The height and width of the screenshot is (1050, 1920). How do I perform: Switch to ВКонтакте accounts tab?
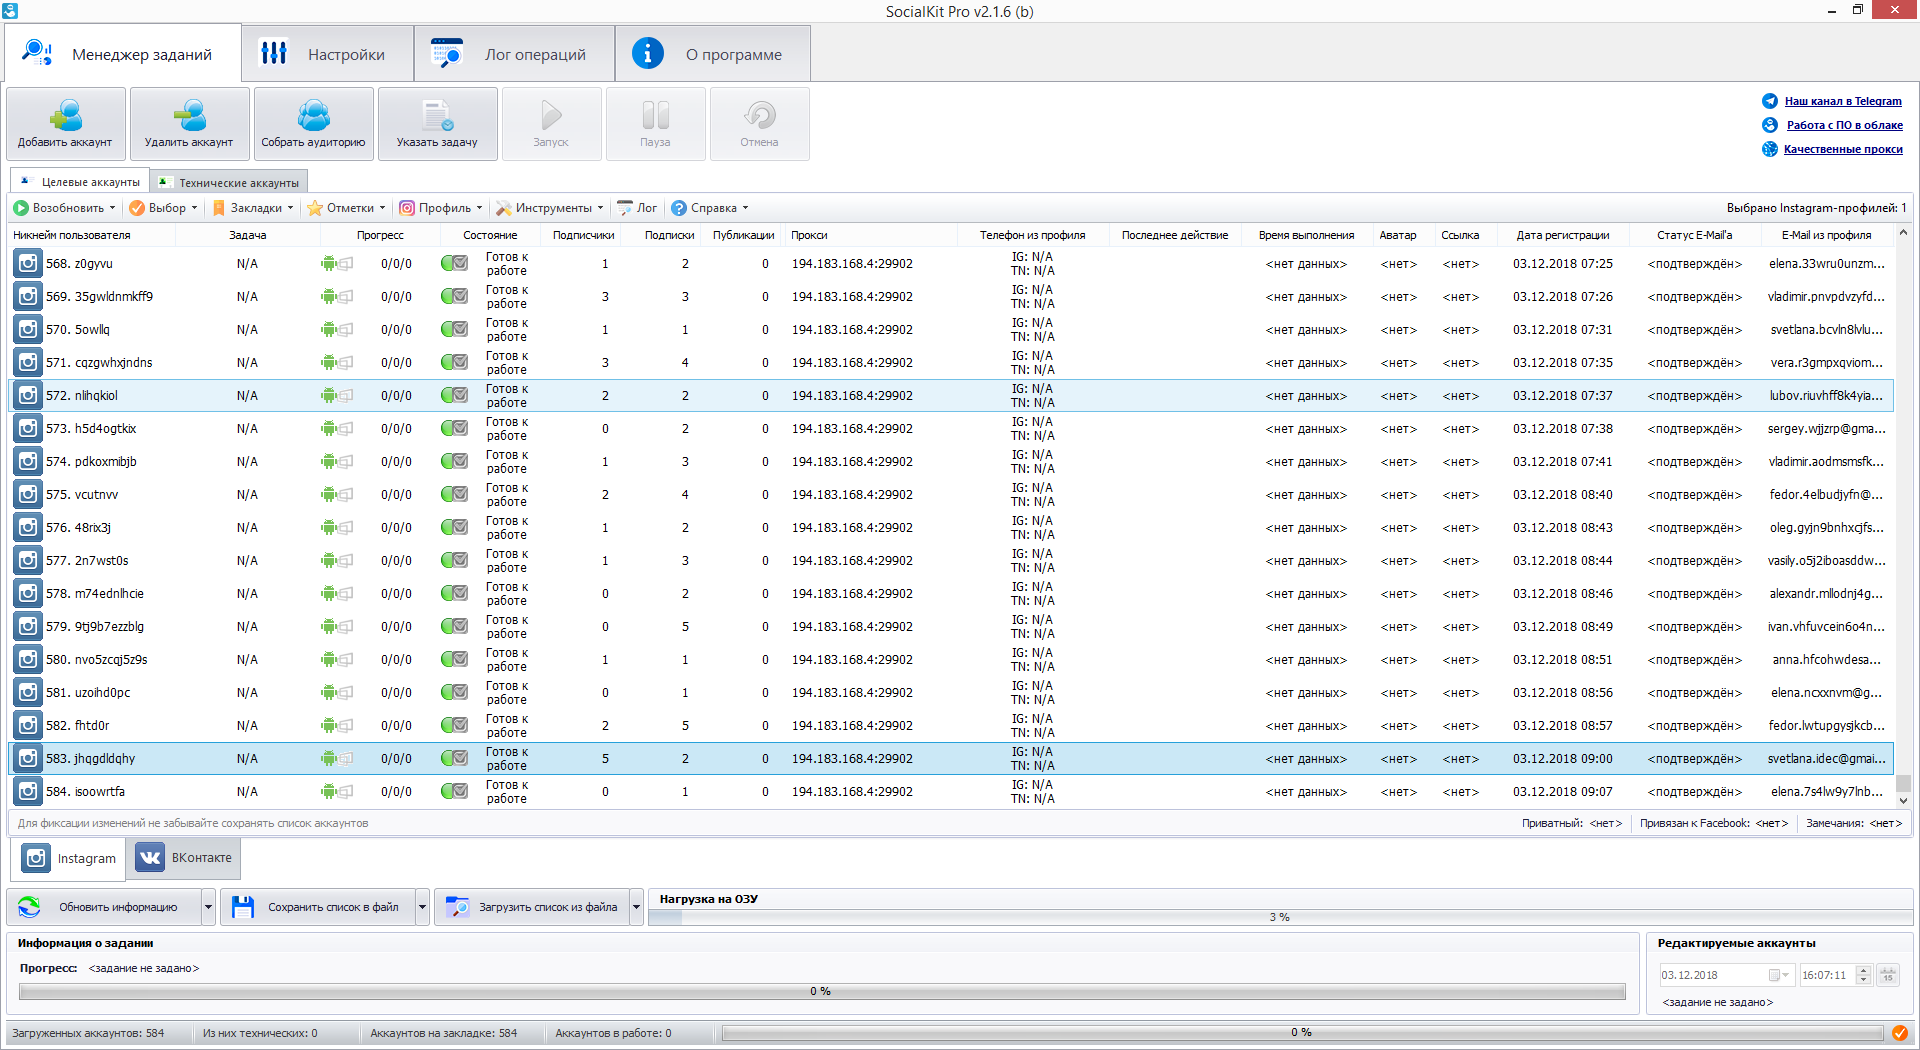(184, 858)
